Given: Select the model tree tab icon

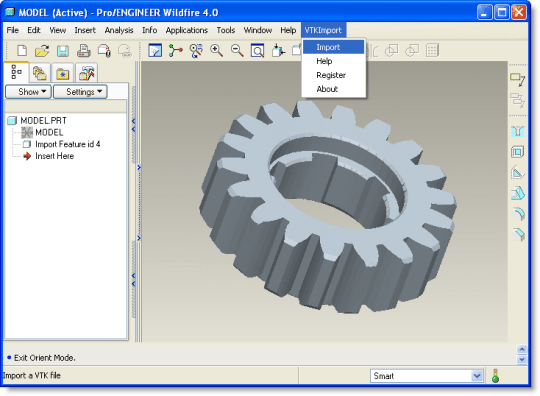Looking at the screenshot, I should point(16,72).
